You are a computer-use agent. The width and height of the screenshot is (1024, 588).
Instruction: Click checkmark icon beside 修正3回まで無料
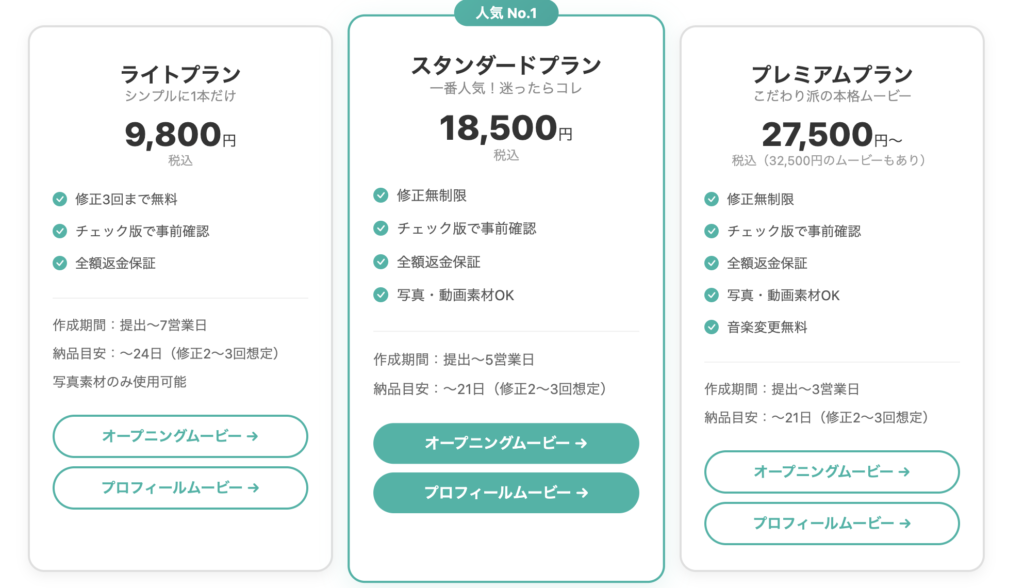60,199
